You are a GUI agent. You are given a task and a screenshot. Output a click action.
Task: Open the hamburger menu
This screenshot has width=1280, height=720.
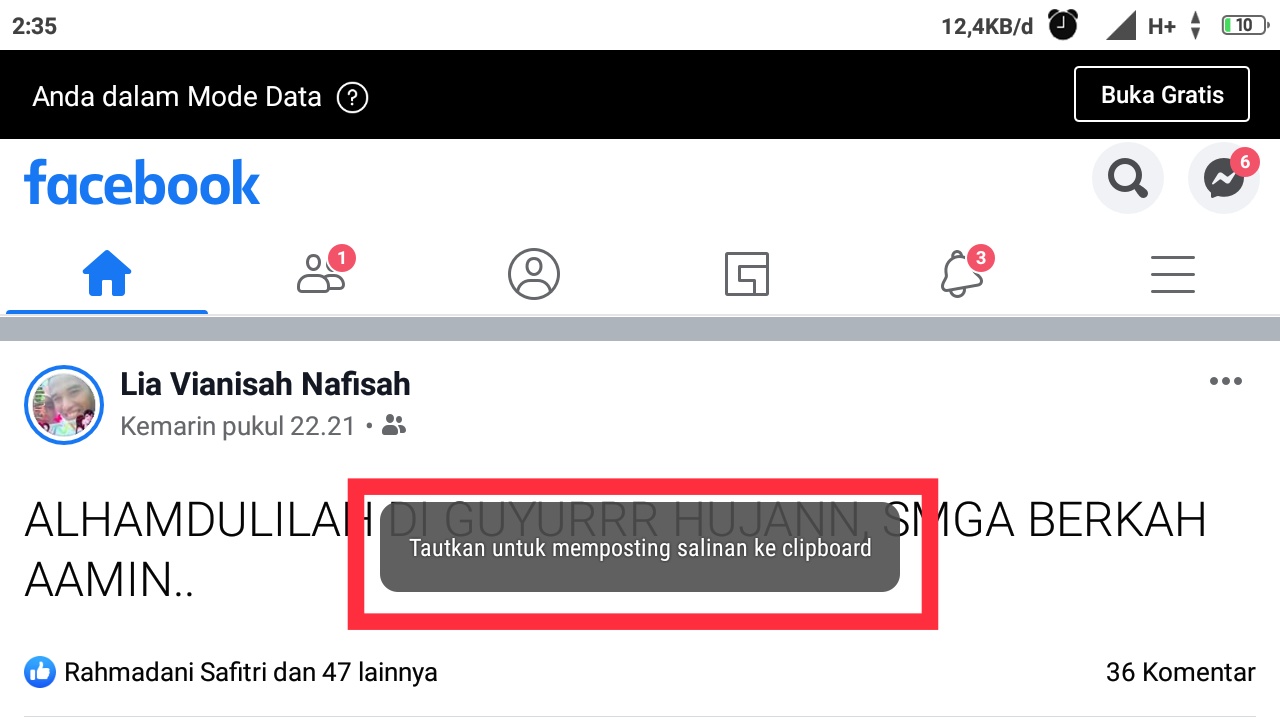pos(1173,273)
